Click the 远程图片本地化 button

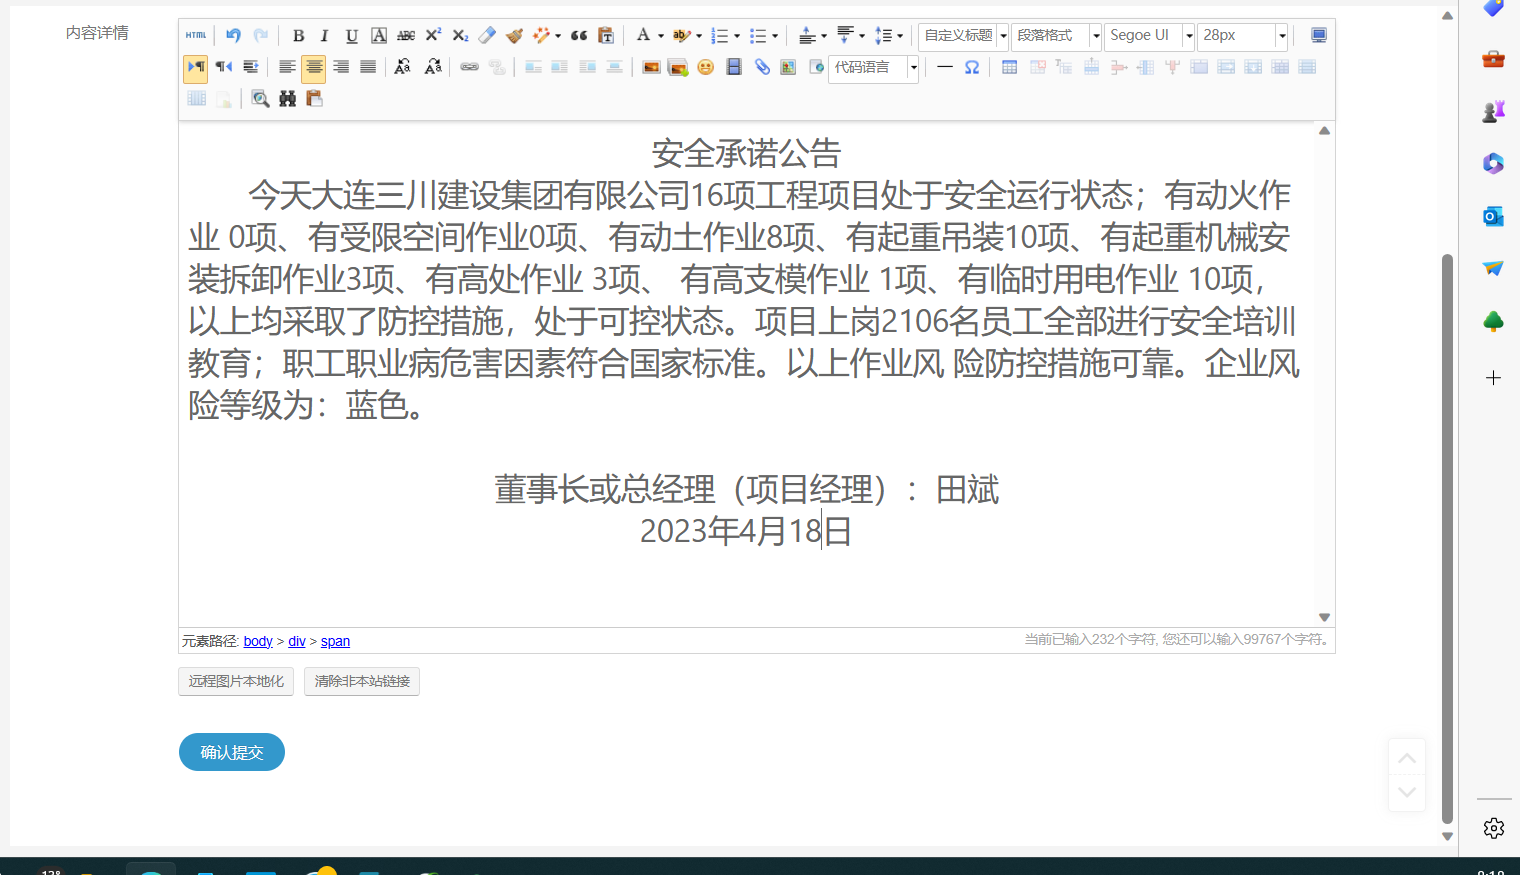[236, 681]
